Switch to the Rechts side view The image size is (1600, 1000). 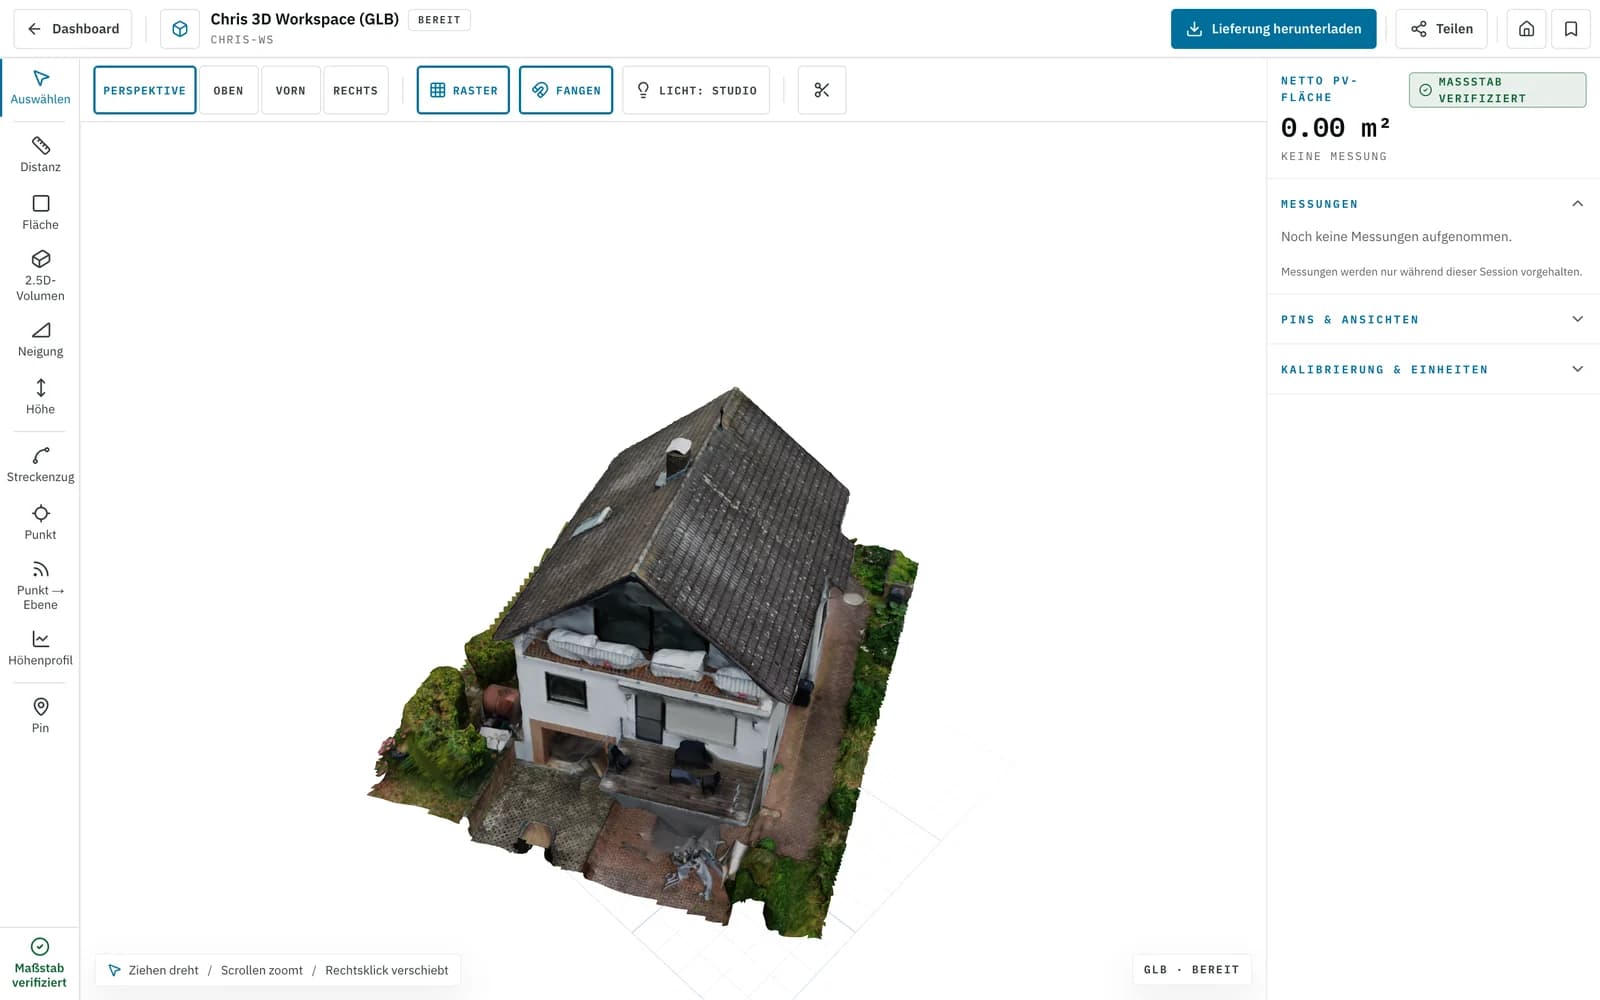coord(356,90)
